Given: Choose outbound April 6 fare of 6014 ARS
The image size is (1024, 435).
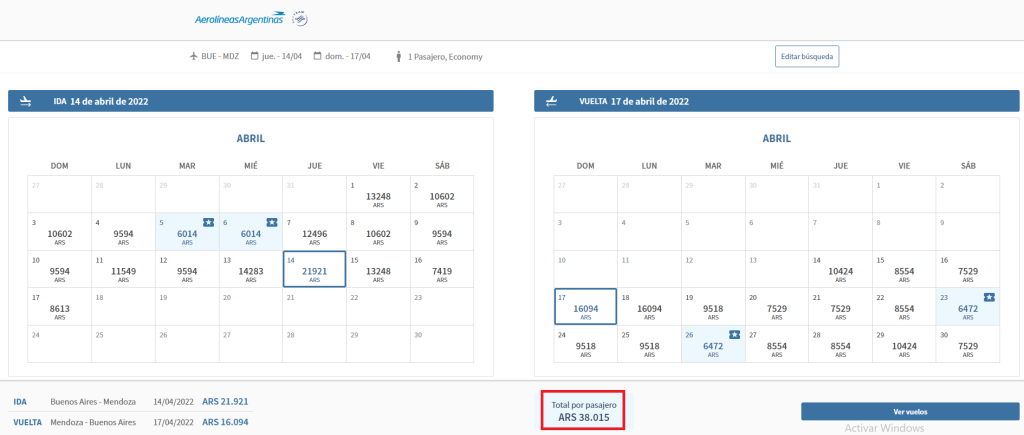Looking at the screenshot, I should (251, 232).
